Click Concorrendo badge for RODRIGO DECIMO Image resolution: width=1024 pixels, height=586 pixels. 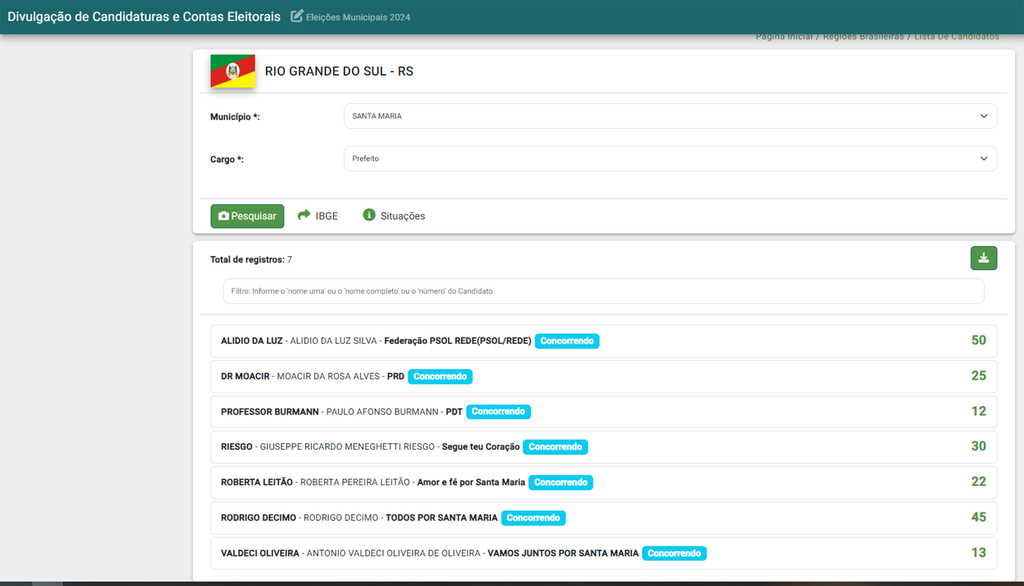(x=533, y=518)
